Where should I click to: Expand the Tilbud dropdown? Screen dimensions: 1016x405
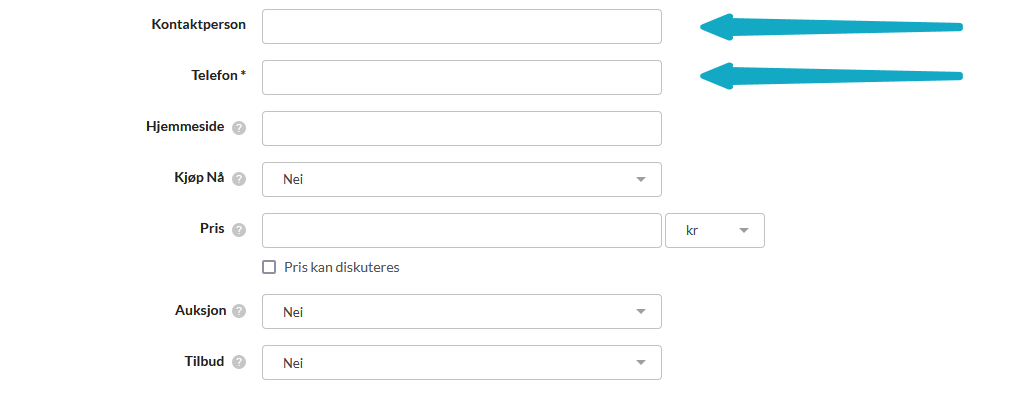[461, 362]
